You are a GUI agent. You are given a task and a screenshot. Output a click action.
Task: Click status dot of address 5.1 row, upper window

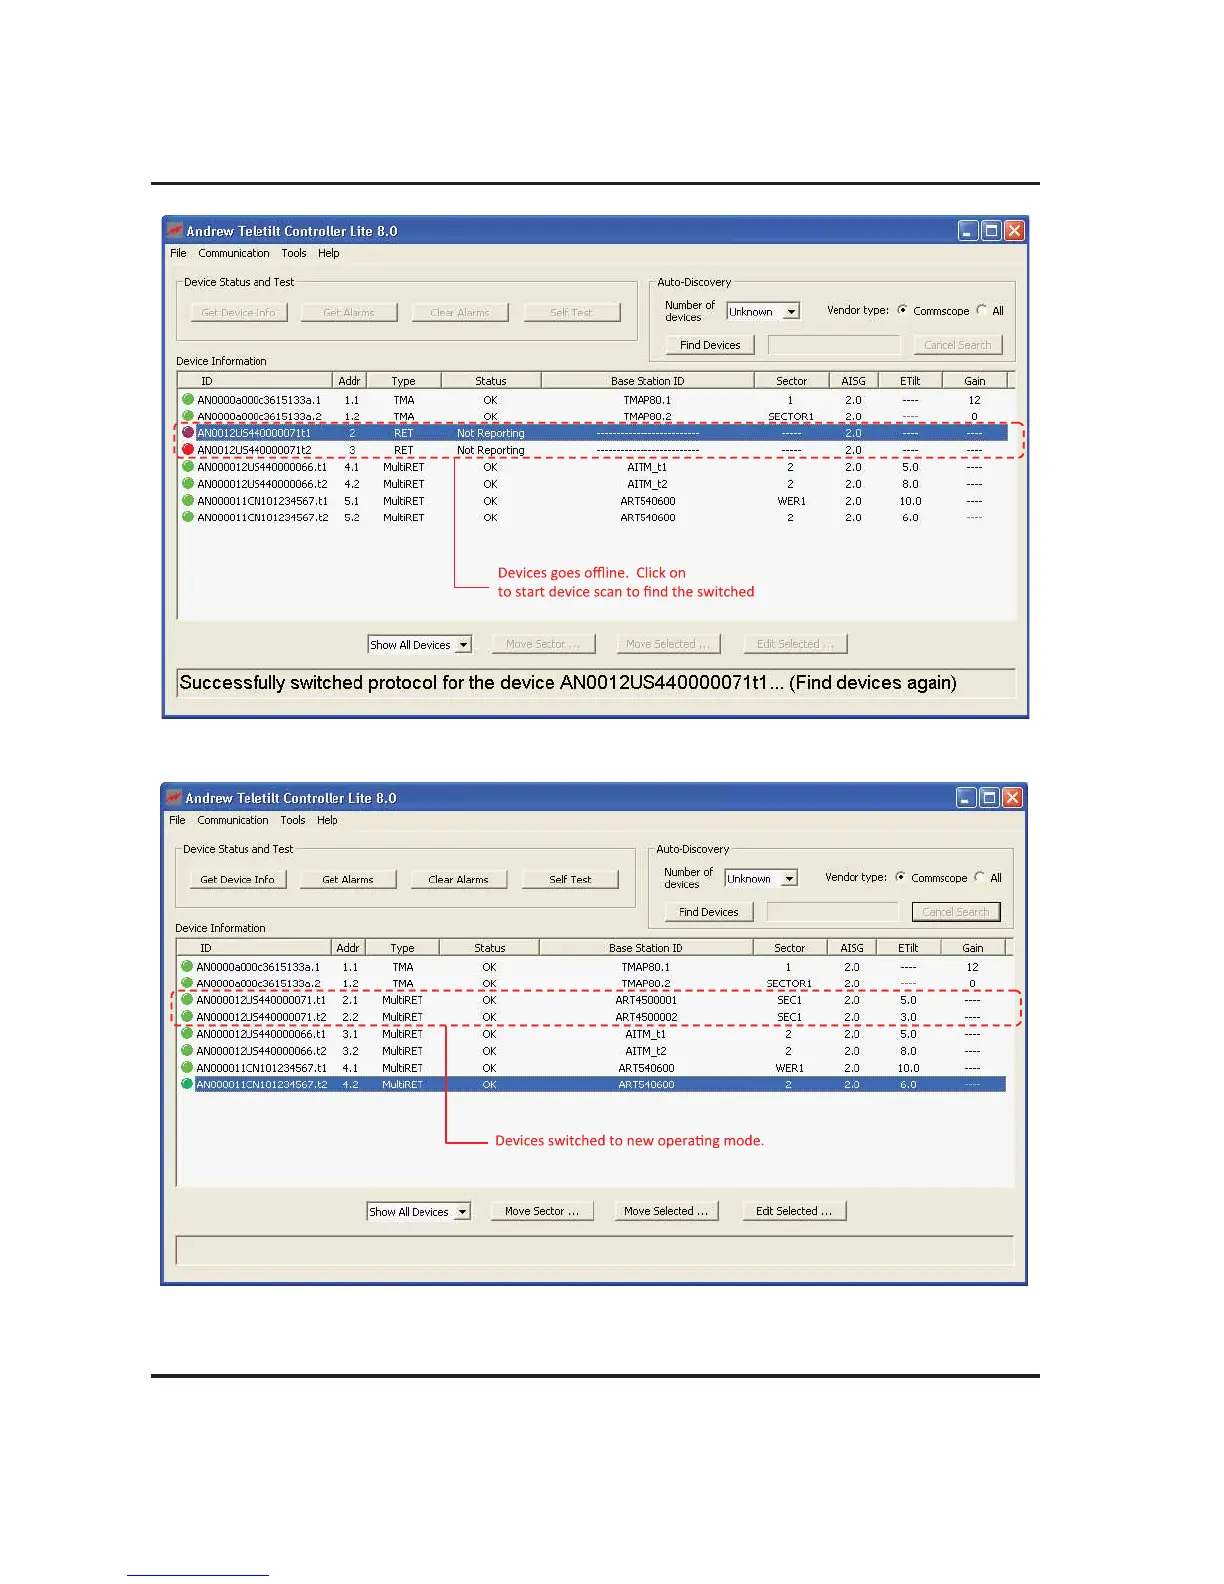point(188,501)
